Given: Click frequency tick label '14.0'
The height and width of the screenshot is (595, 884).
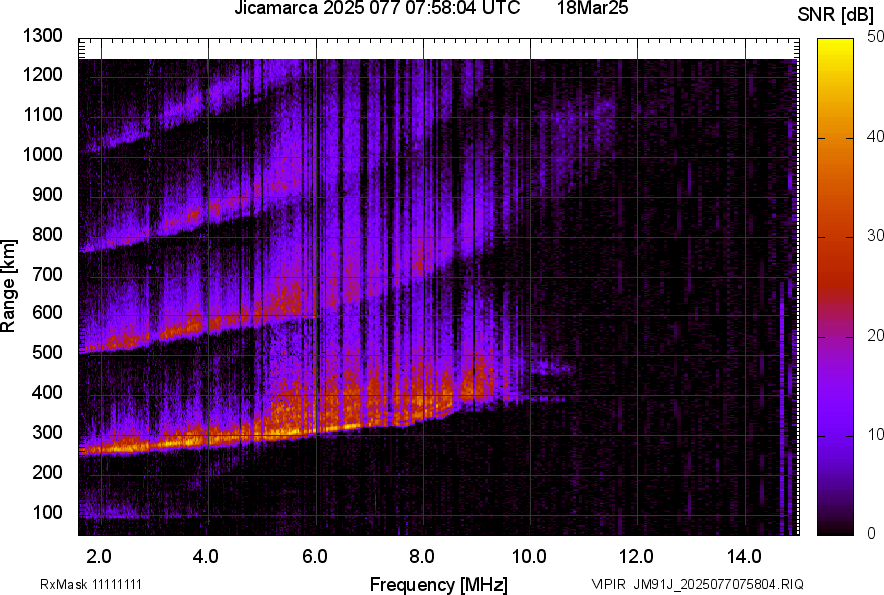Looking at the screenshot, I should (x=744, y=557).
